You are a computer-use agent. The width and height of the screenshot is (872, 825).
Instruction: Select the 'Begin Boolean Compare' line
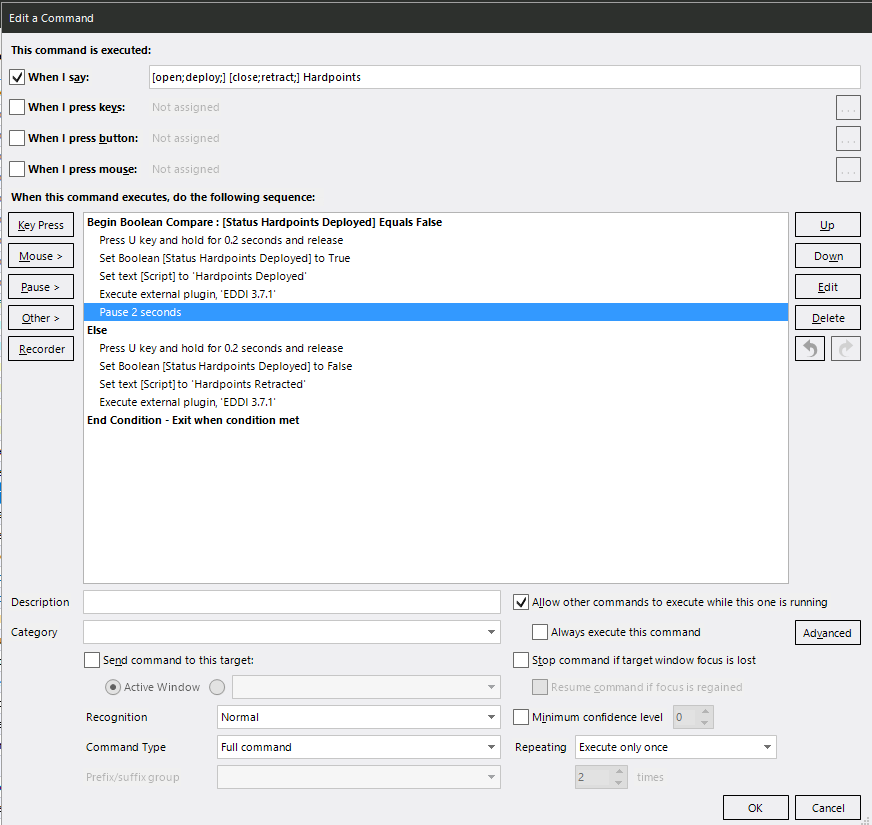(x=436, y=222)
